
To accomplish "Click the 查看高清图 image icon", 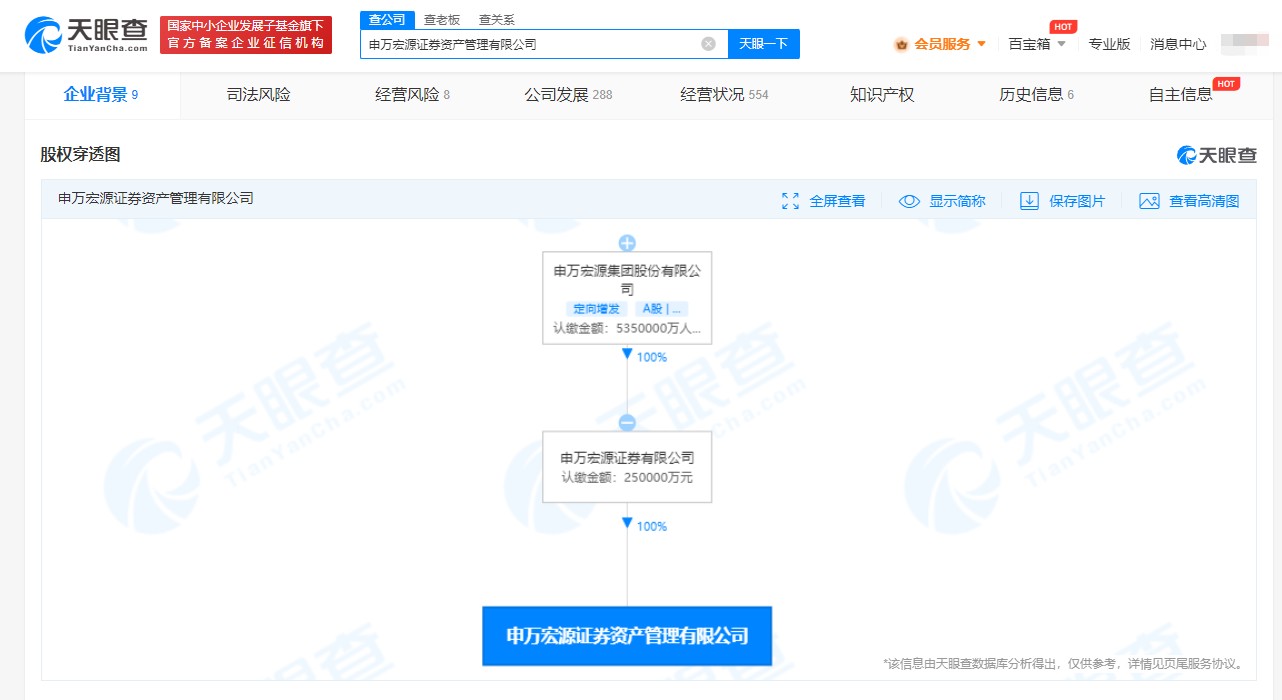I will pyautogui.click(x=1149, y=201).
